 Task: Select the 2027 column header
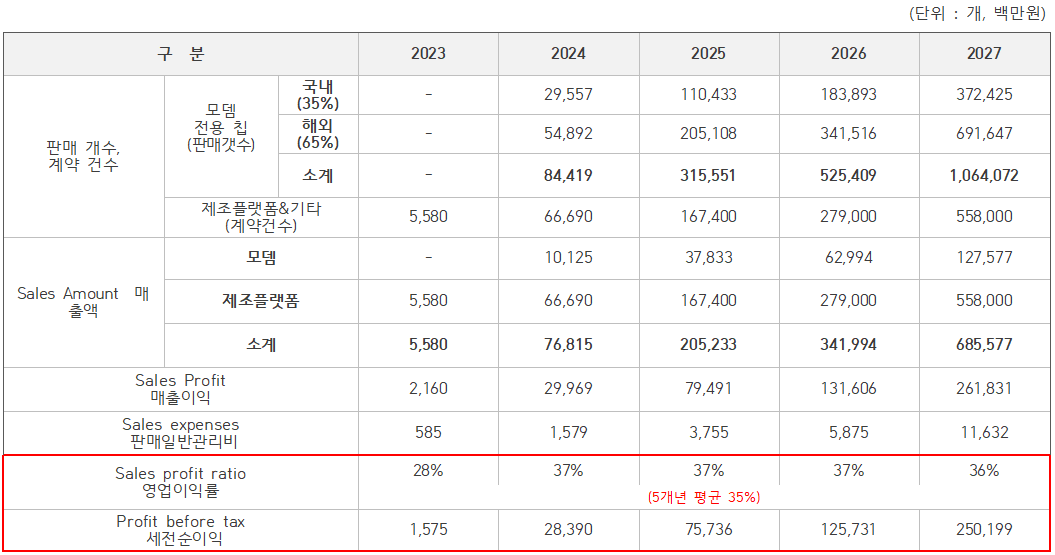(984, 54)
